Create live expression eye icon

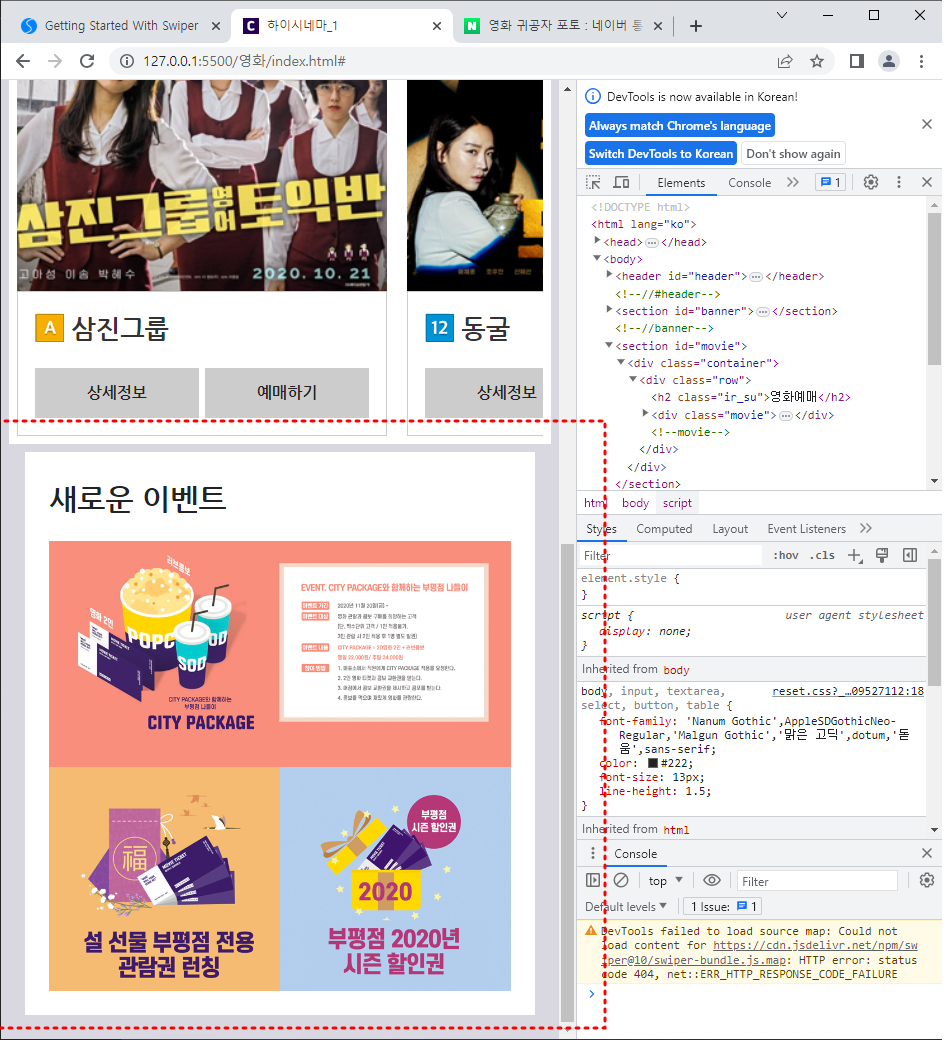click(x=712, y=881)
